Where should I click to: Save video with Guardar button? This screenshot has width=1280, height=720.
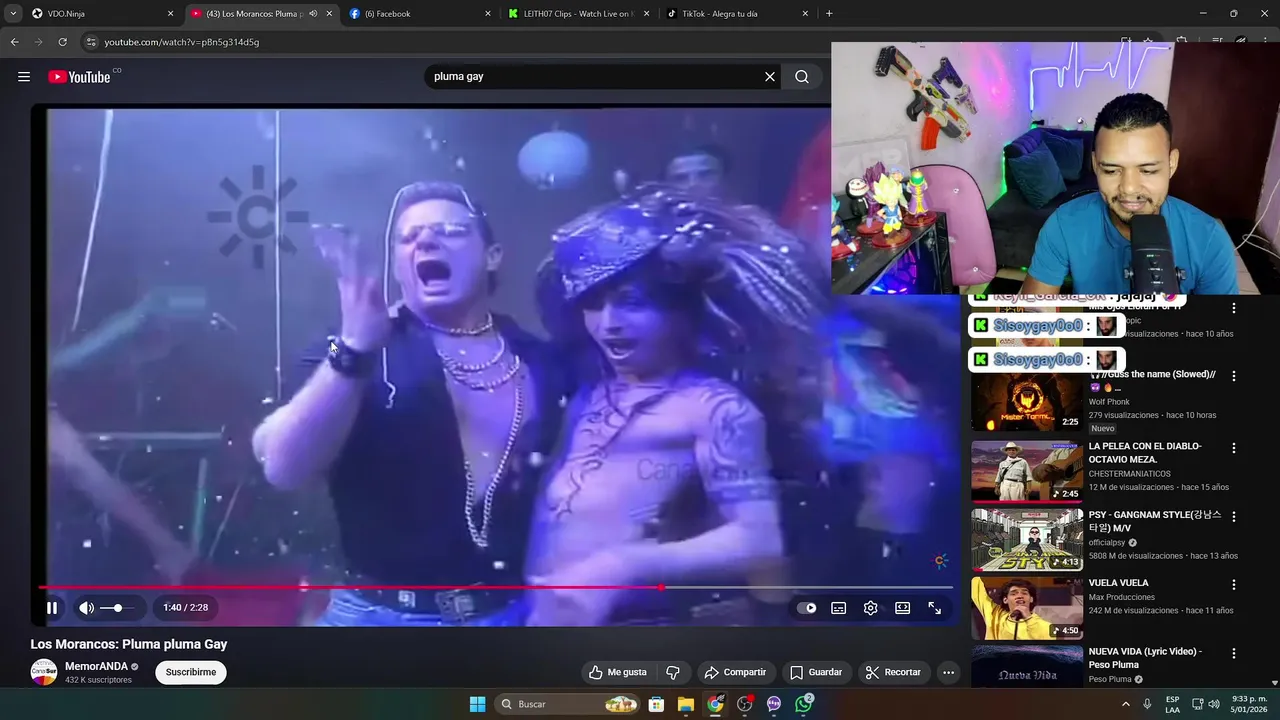click(816, 672)
